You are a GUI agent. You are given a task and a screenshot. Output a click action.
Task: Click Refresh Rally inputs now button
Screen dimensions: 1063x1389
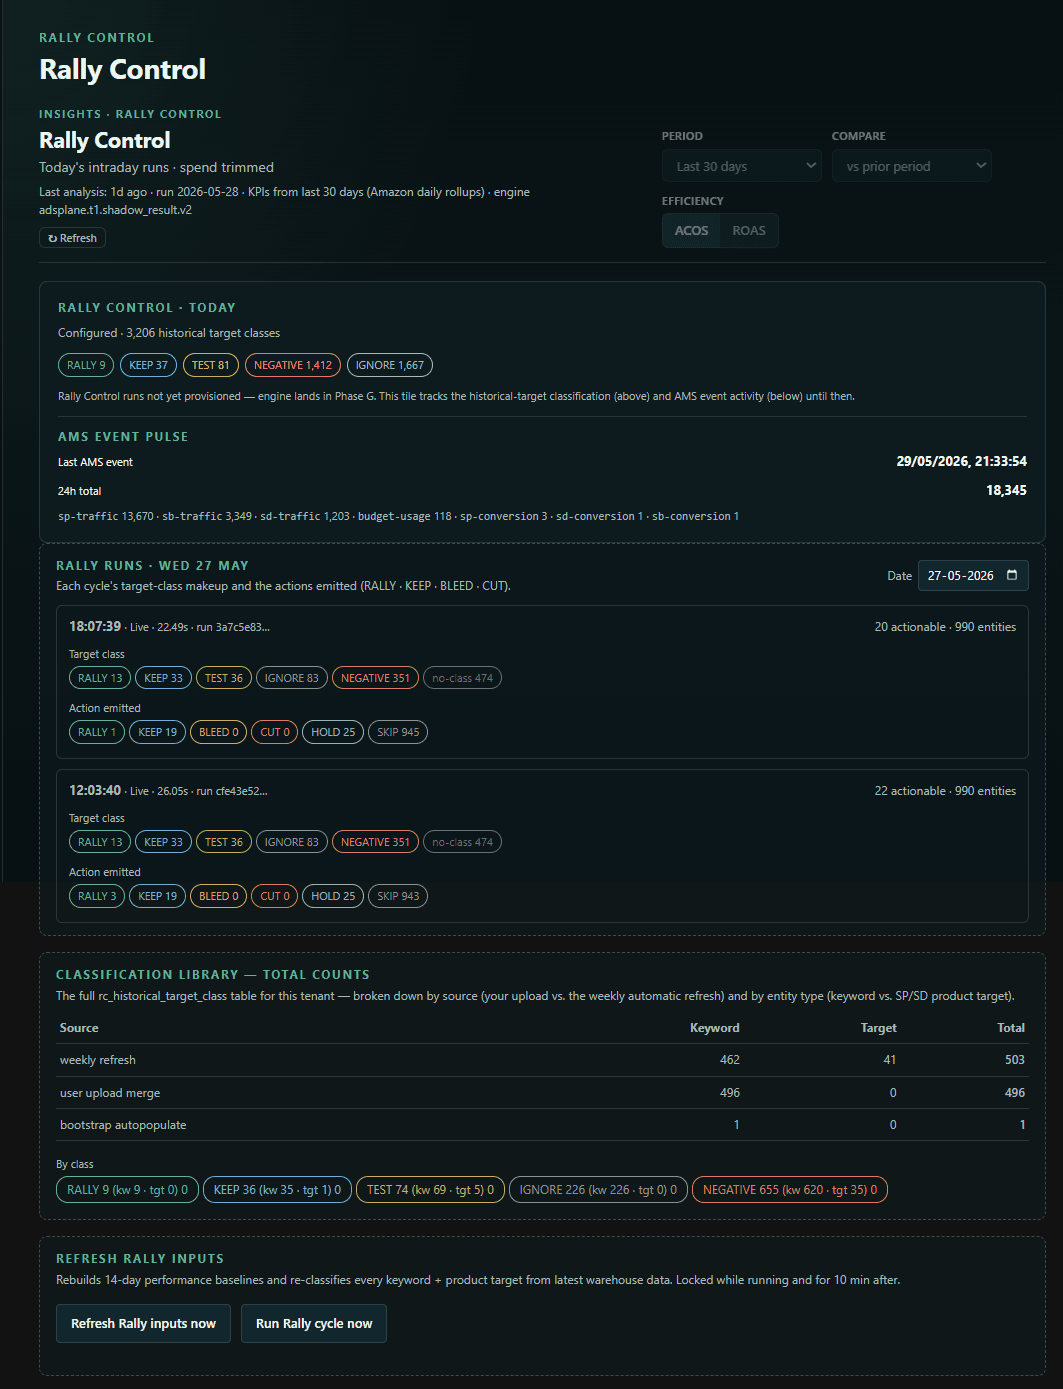(x=143, y=1323)
